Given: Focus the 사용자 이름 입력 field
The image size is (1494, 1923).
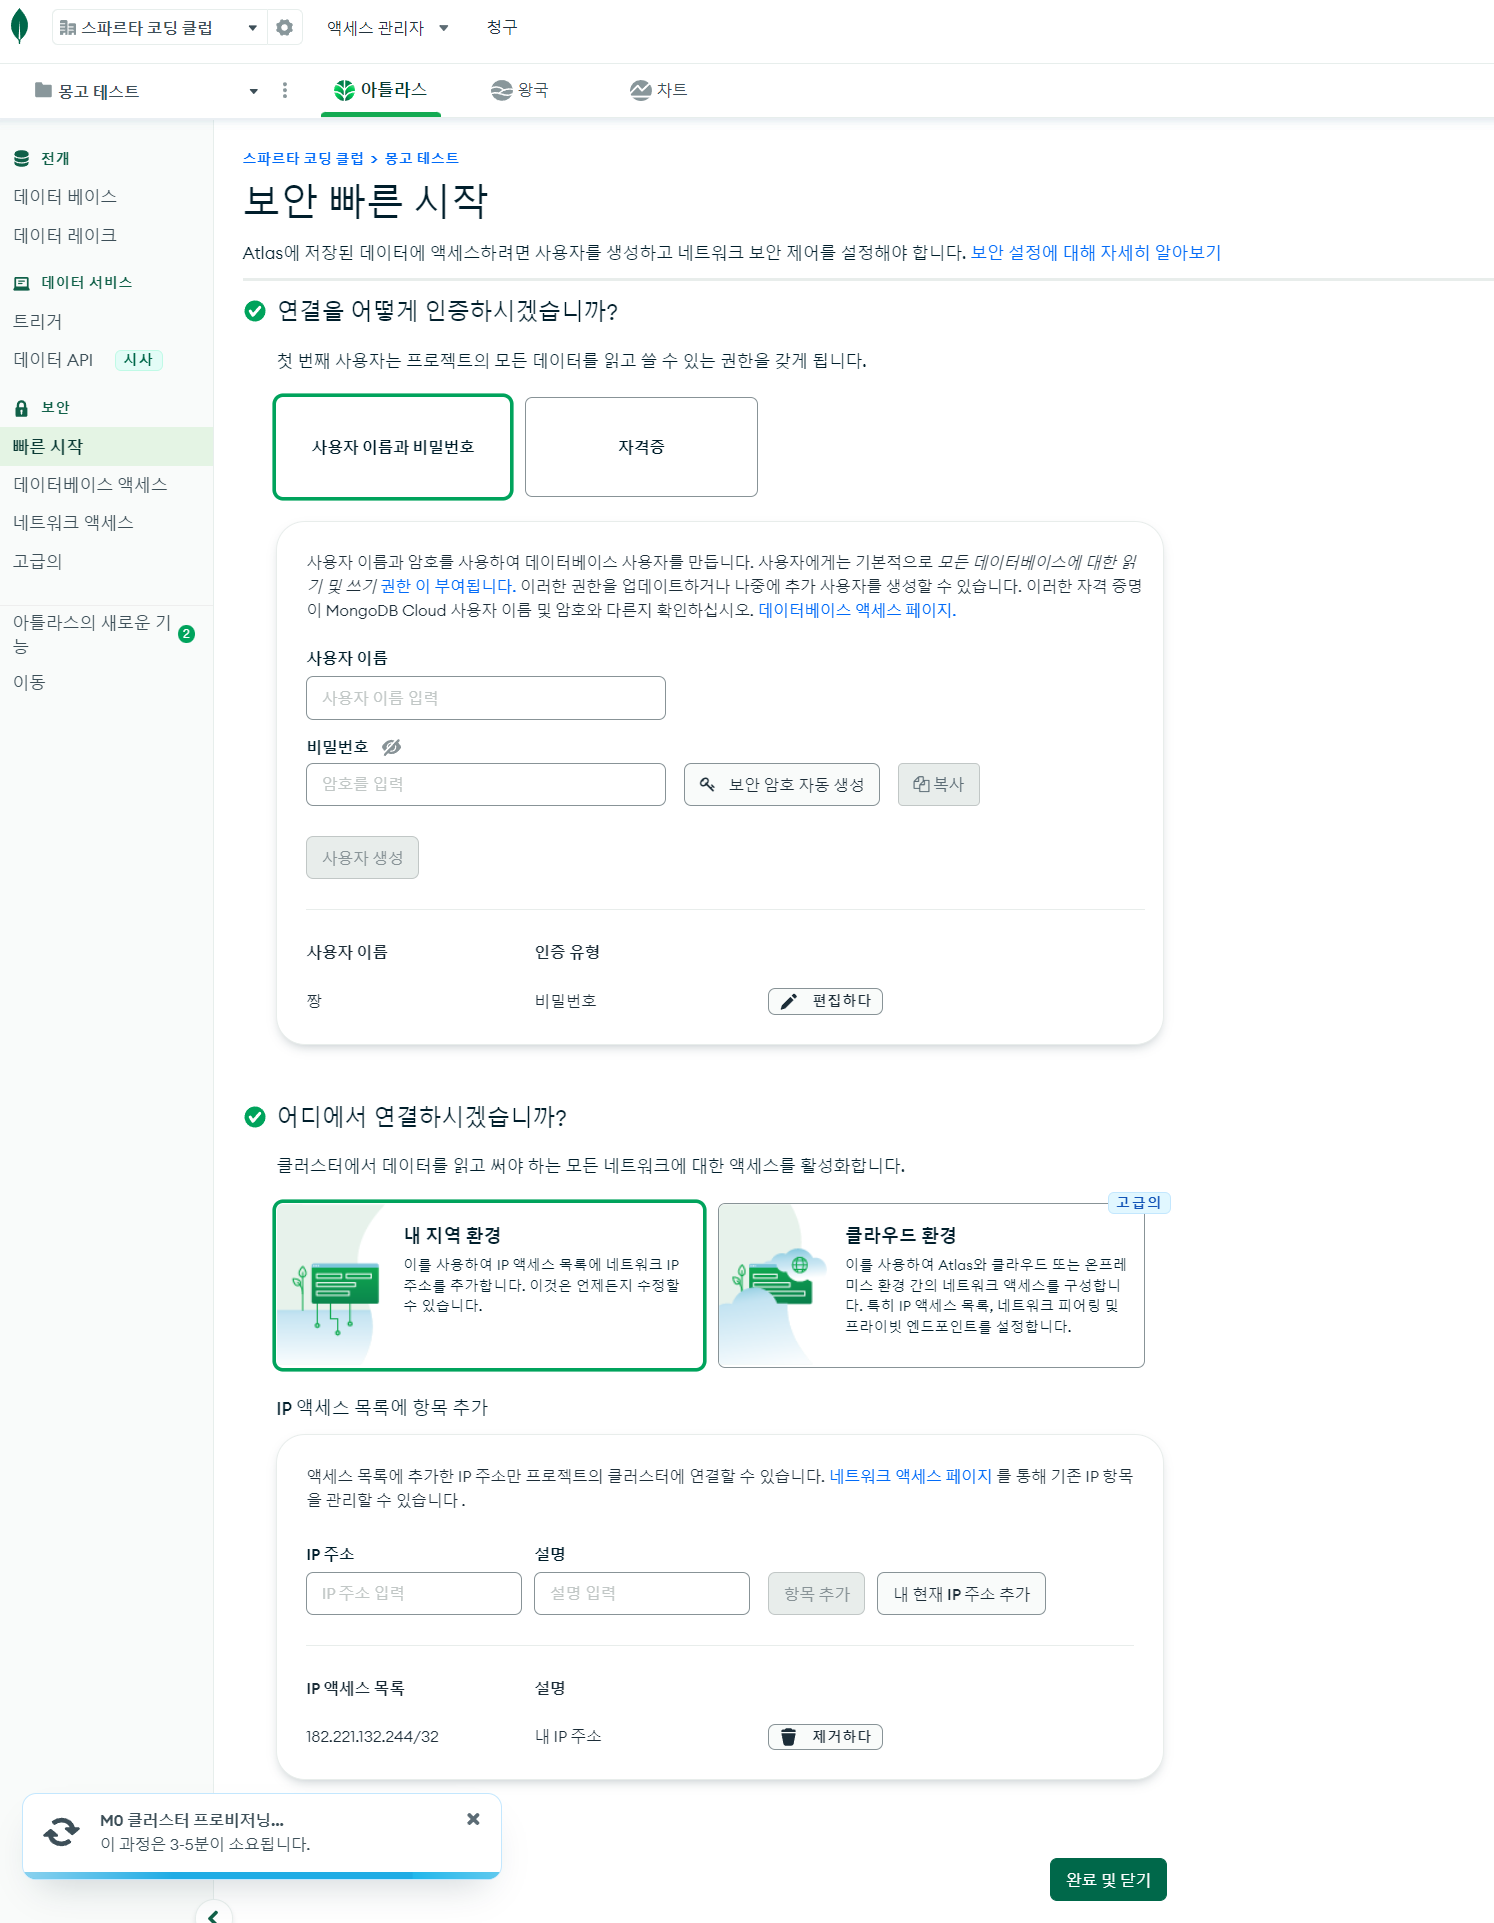Looking at the screenshot, I should pyautogui.click(x=486, y=698).
